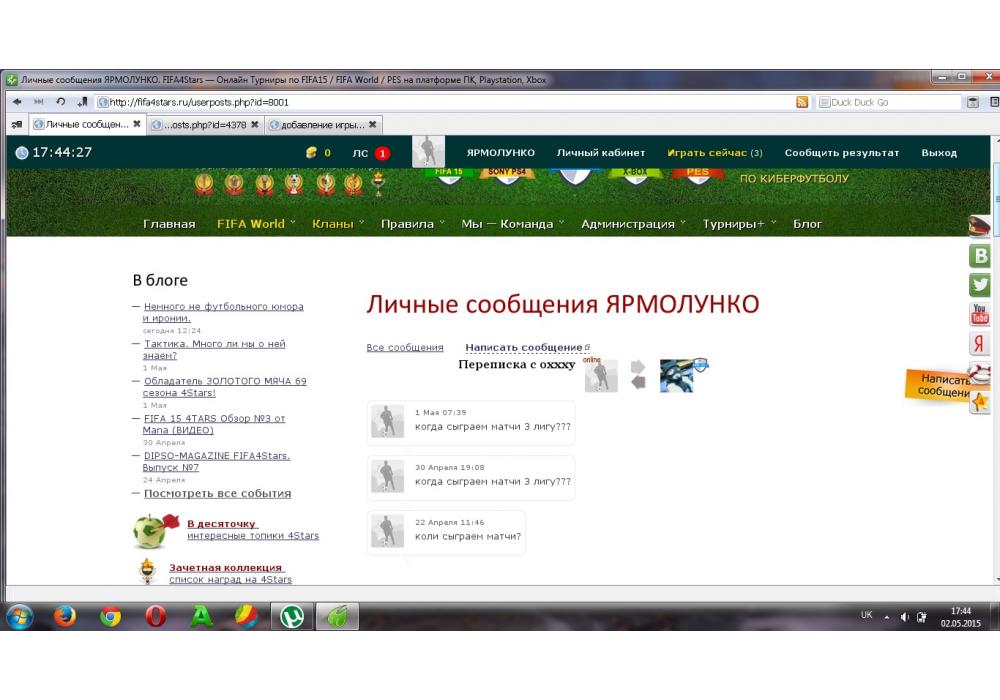The width and height of the screenshot is (1000, 700).
Task: Open Windows Start menu
Action: (x=19, y=616)
